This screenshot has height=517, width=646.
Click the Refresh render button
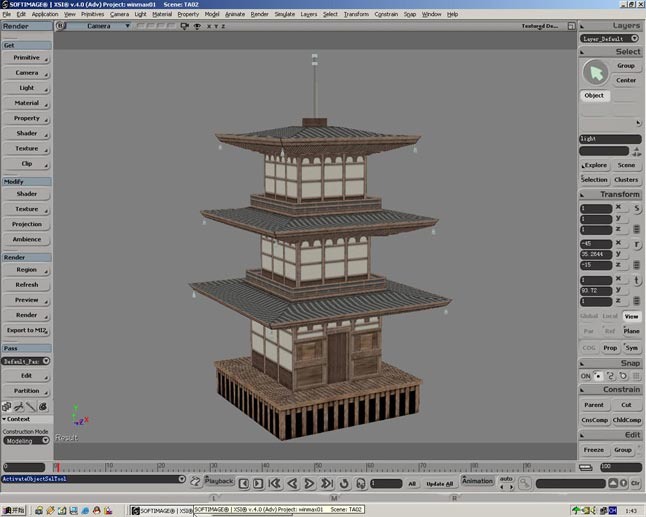26,285
